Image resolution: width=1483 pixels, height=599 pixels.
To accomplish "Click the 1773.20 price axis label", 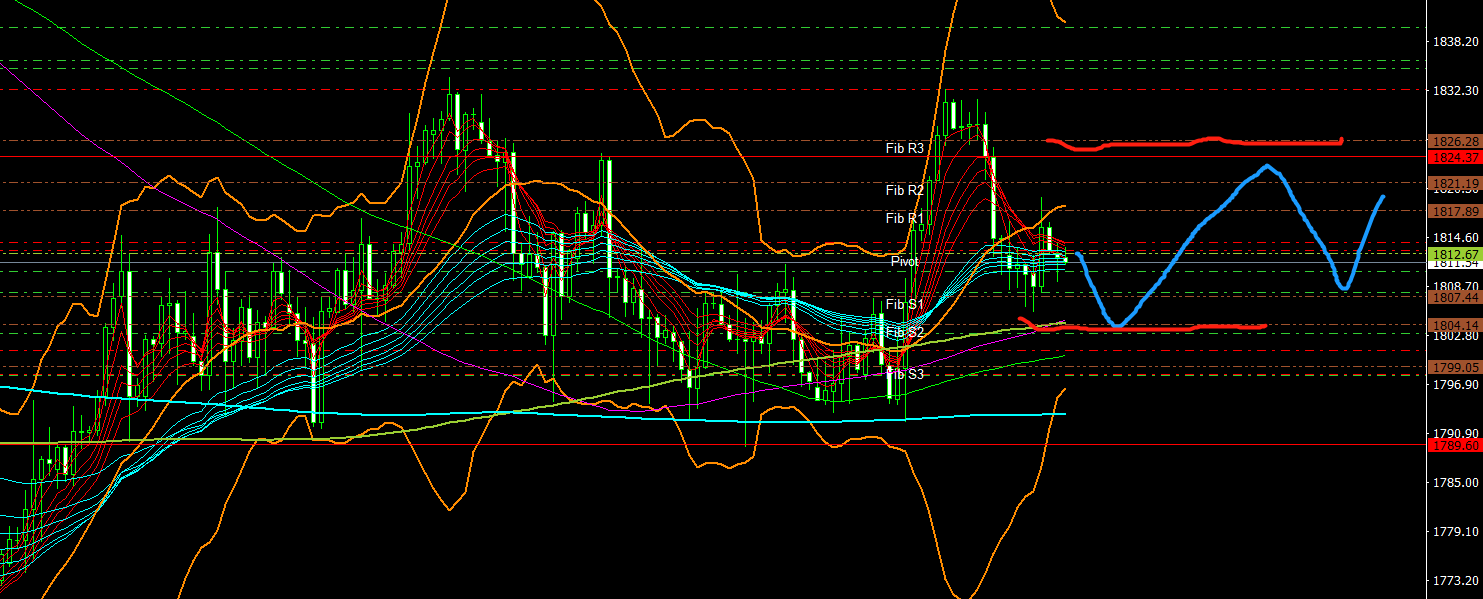I will (x=1455, y=581).
